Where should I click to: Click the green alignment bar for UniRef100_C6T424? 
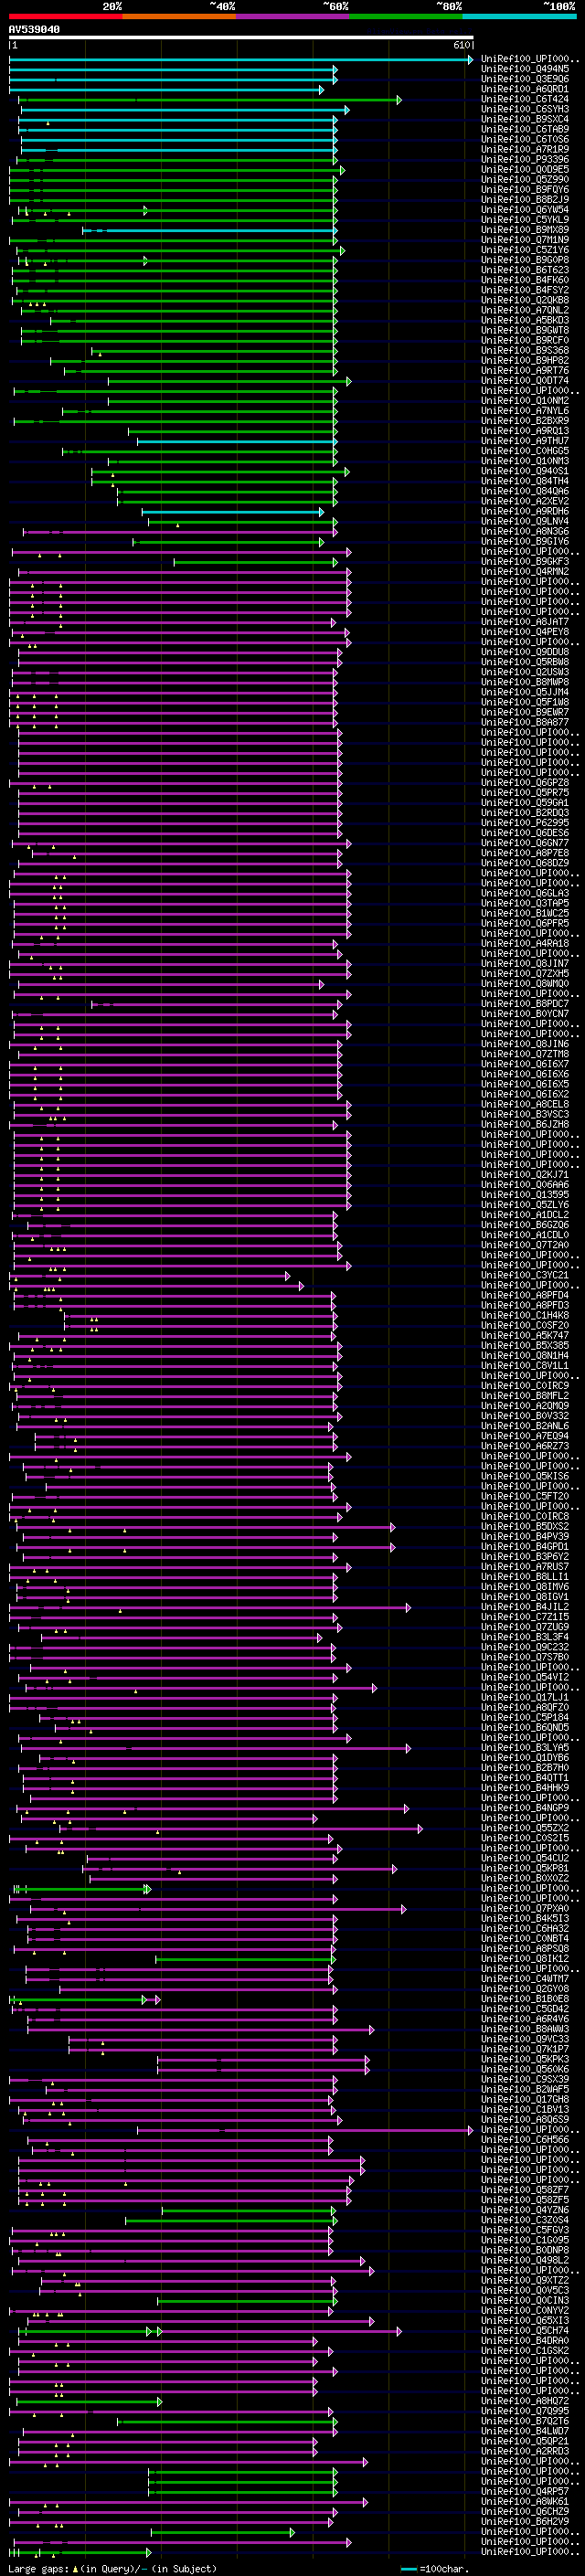[210, 100]
